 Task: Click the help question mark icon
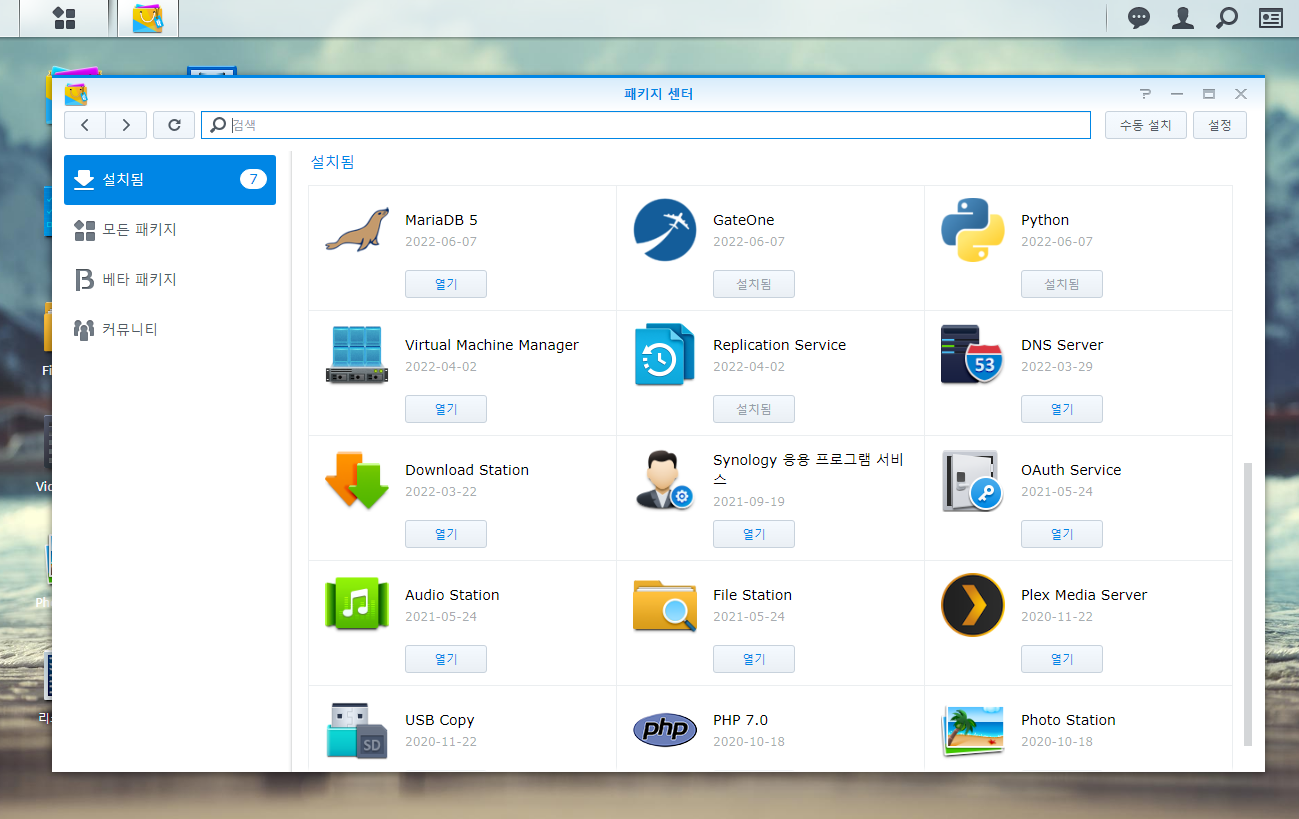tap(1146, 94)
